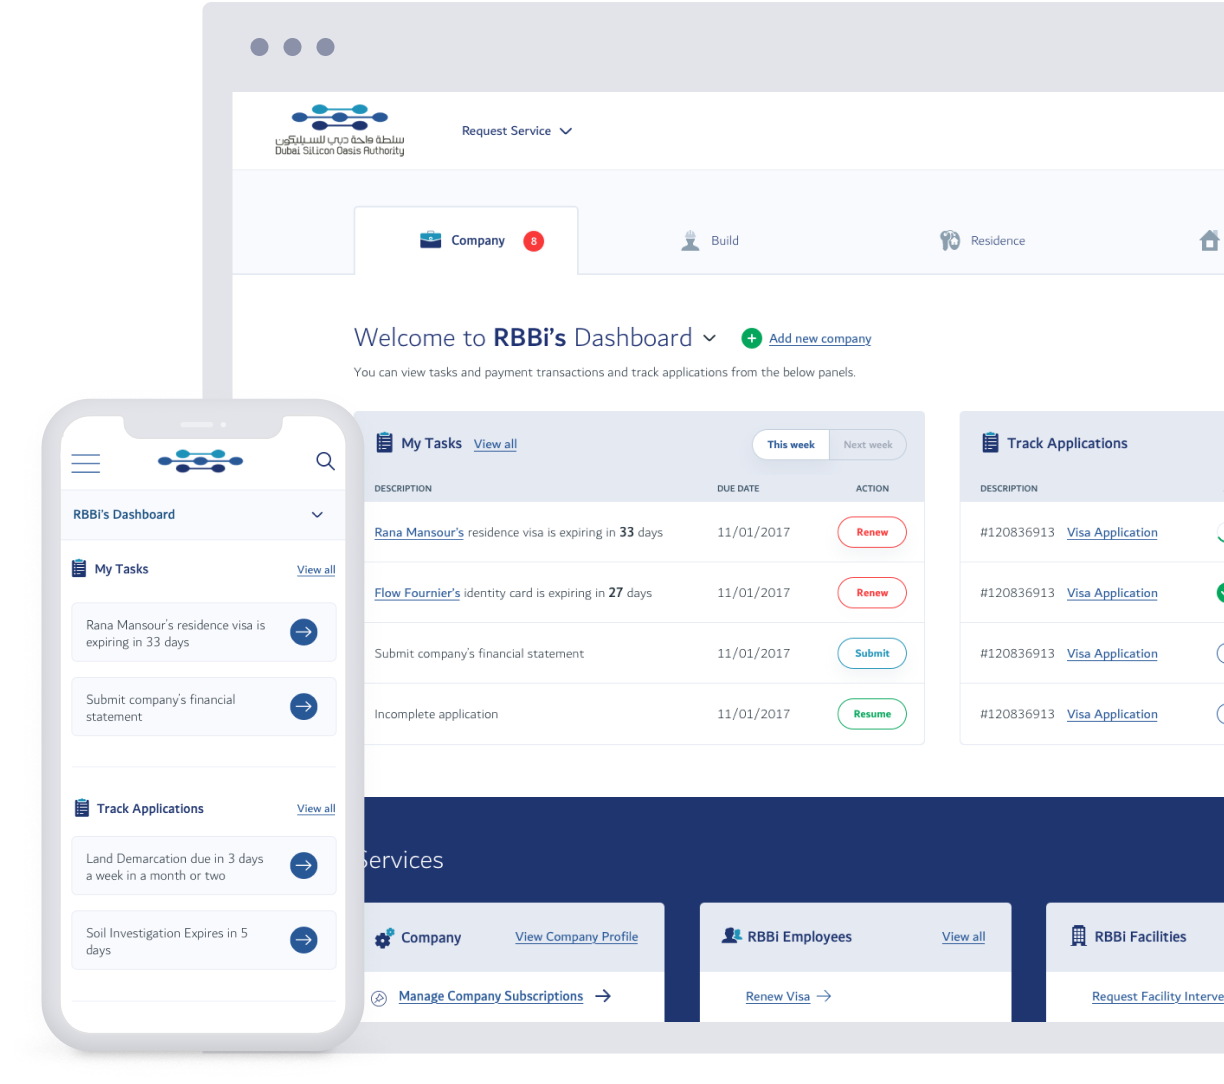
Task: Open the mobile hamburger menu
Action: click(86, 463)
